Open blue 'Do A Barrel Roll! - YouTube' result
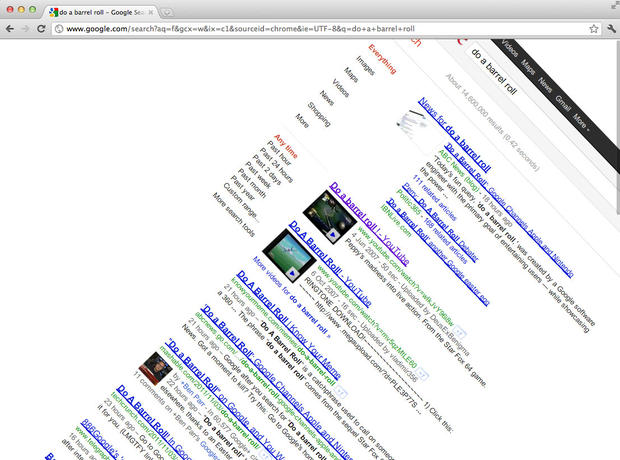The image size is (620, 460). click(x=330, y=263)
